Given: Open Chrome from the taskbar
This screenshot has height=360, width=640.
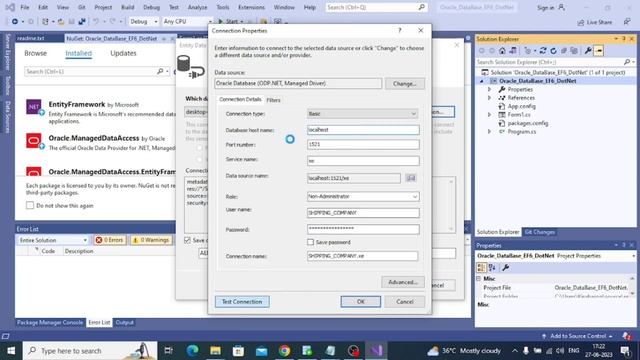Looking at the screenshot, I should [284, 351].
